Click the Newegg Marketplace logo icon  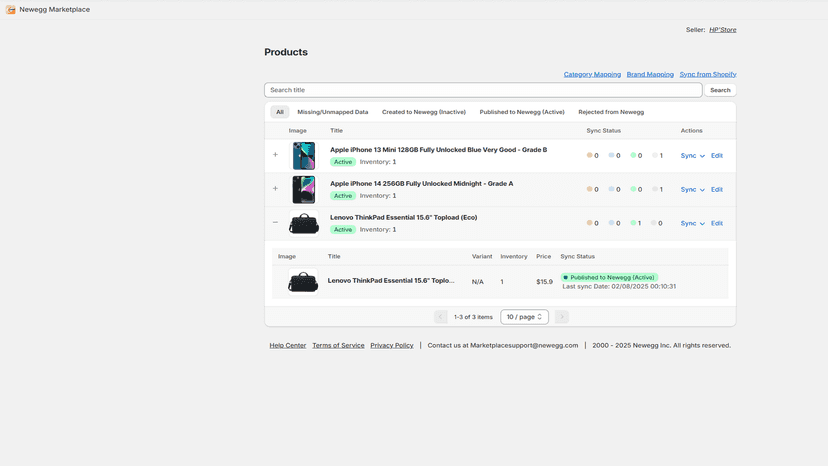(x=11, y=10)
